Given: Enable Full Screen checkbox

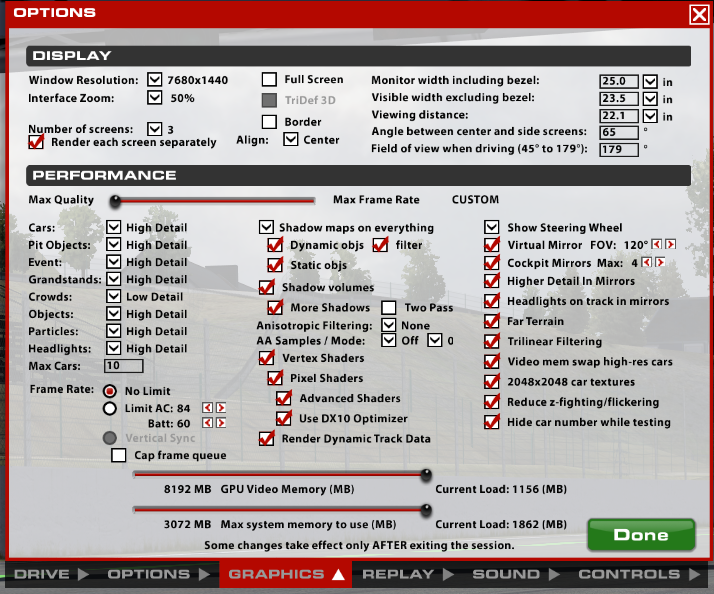Looking at the screenshot, I should 269,79.
